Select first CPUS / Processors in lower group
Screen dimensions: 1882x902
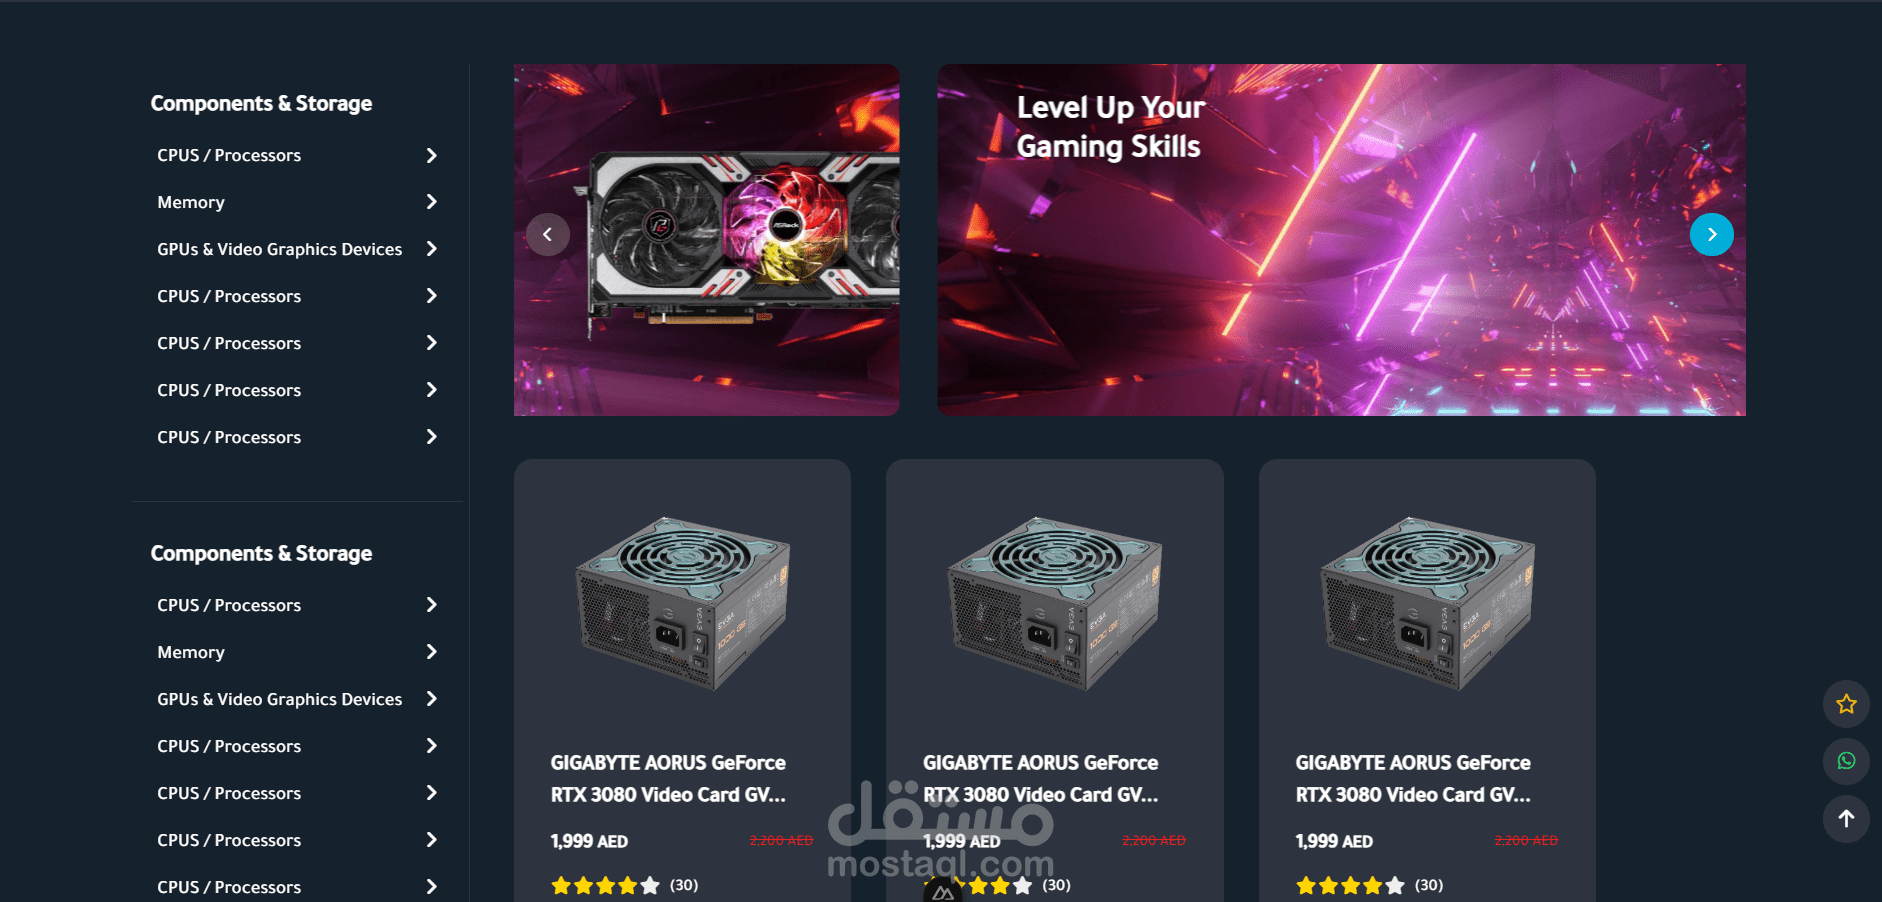point(229,605)
